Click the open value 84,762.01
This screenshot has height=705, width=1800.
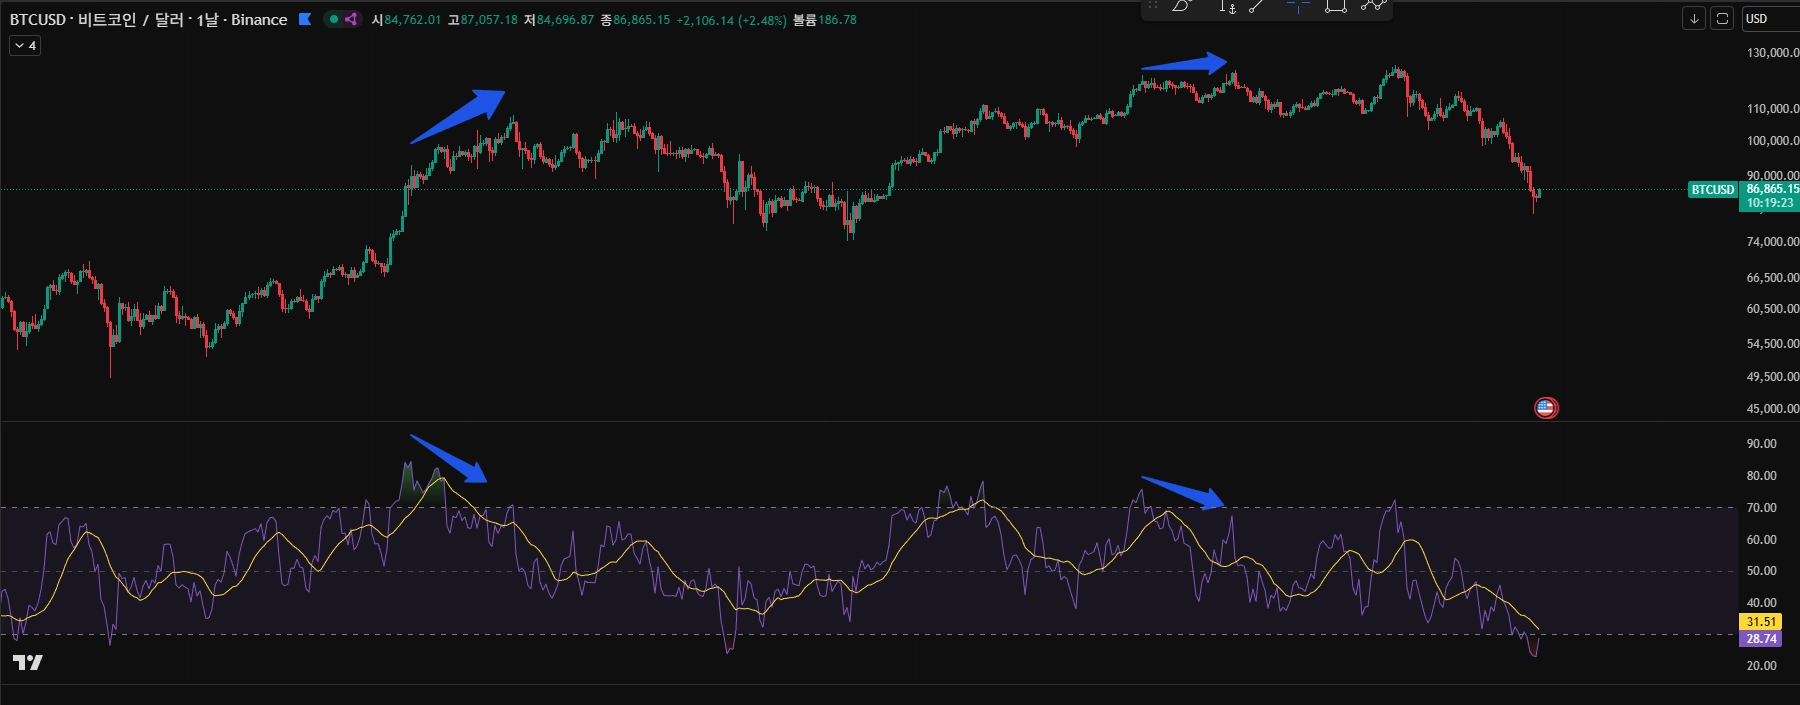pyautogui.click(x=412, y=20)
